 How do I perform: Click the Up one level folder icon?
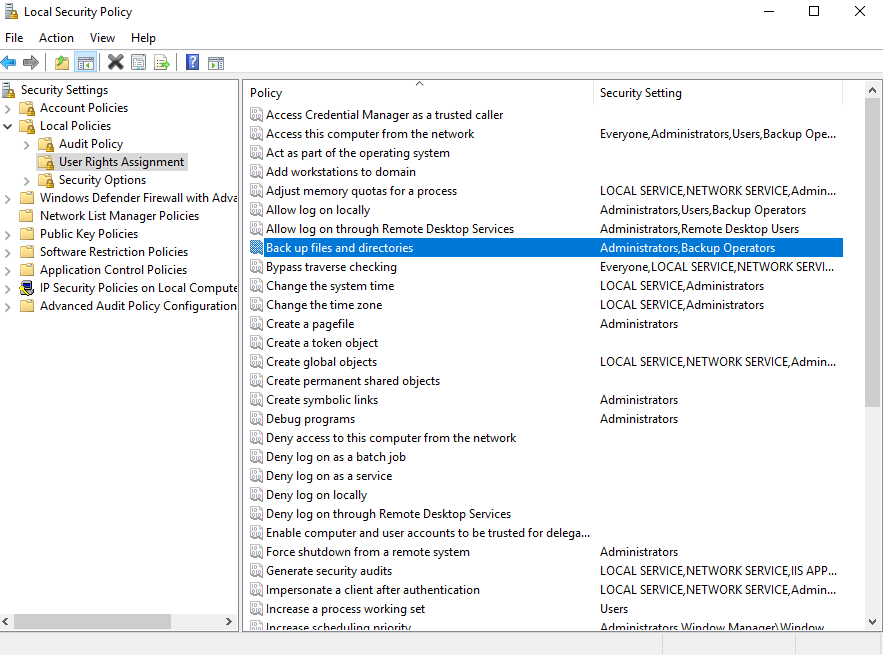pyautogui.click(x=62, y=62)
